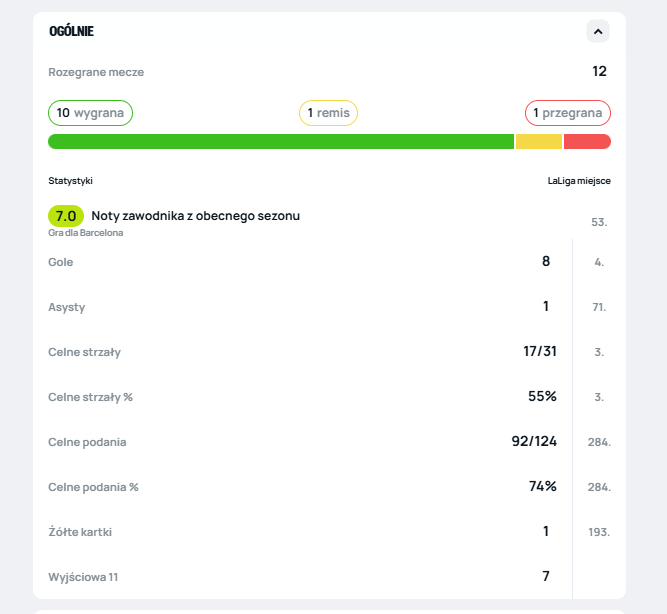Click Noty zawodnika z obecnego sezonu text
This screenshot has width=667, height=614.
point(195,215)
